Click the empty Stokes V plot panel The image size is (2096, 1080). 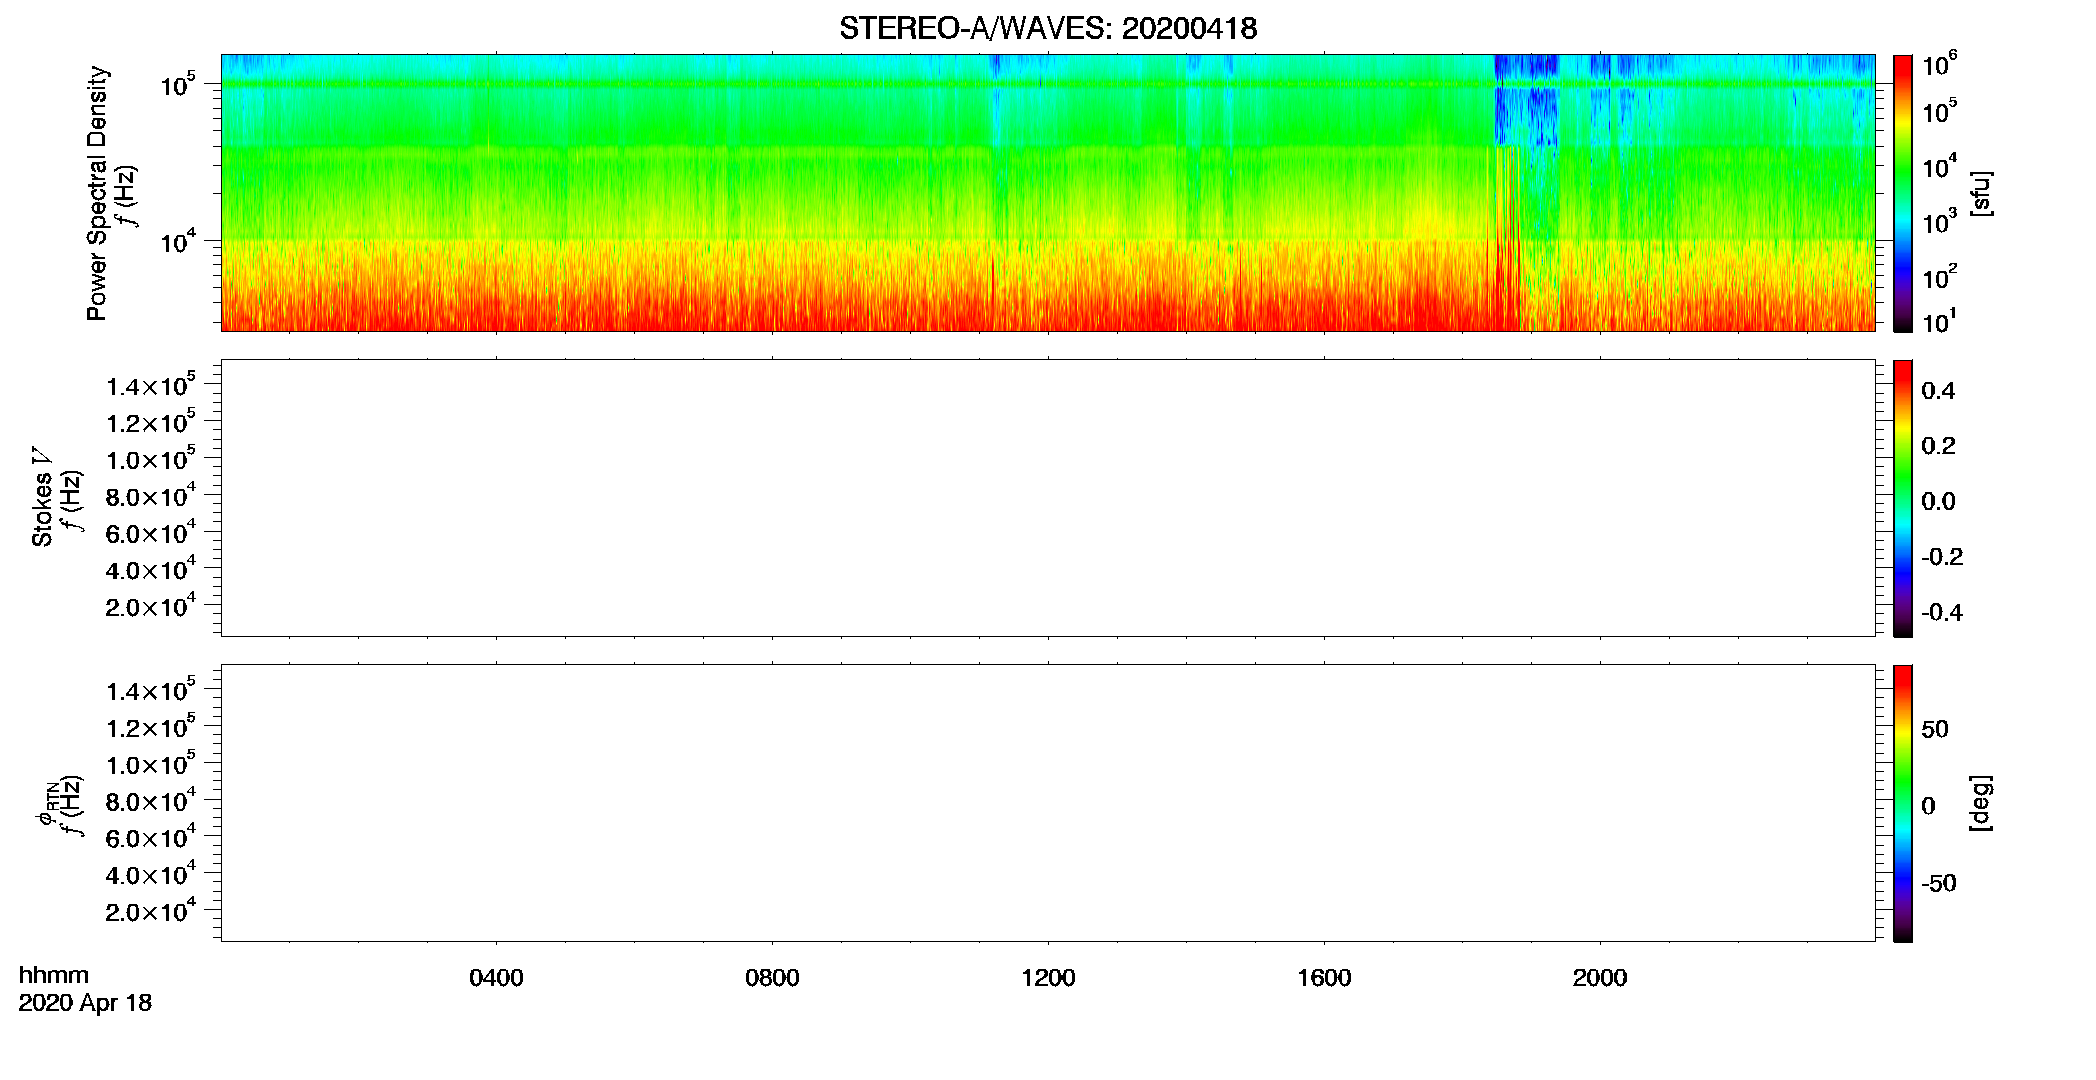click(1048, 498)
